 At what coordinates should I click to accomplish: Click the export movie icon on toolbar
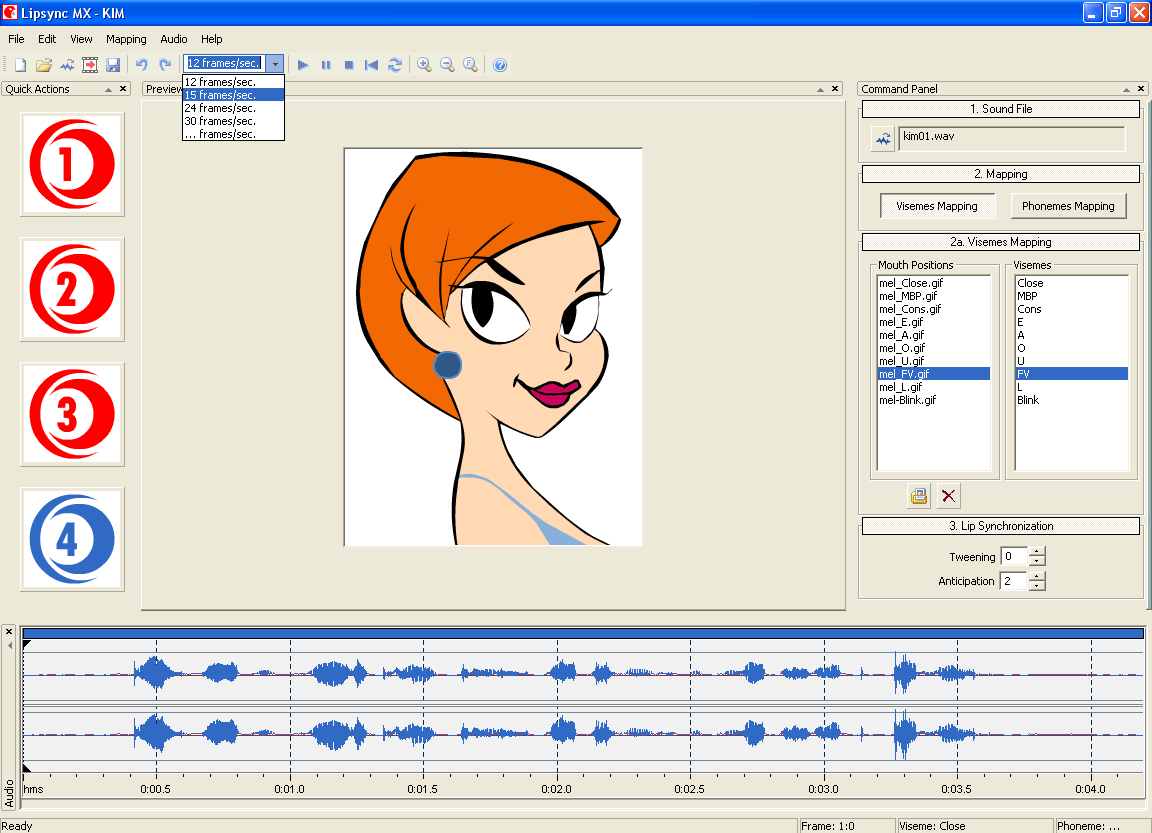[x=90, y=64]
